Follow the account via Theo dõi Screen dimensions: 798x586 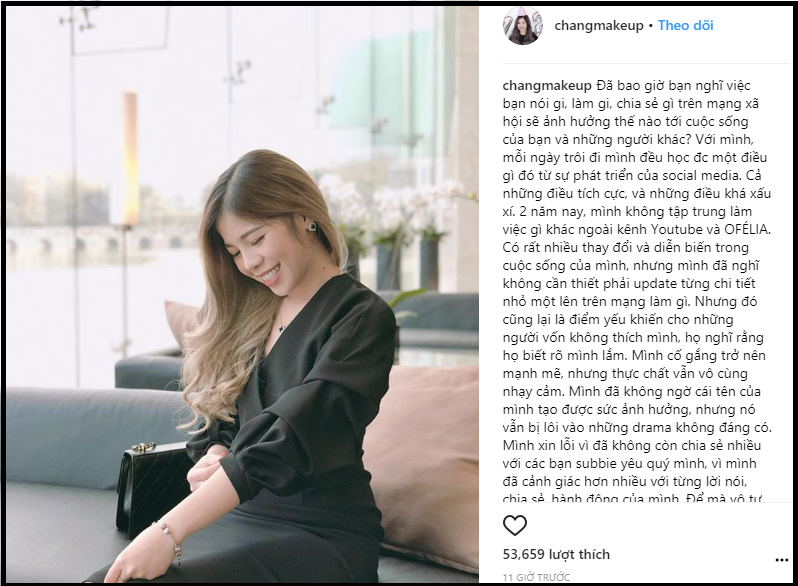pyautogui.click(x=686, y=25)
